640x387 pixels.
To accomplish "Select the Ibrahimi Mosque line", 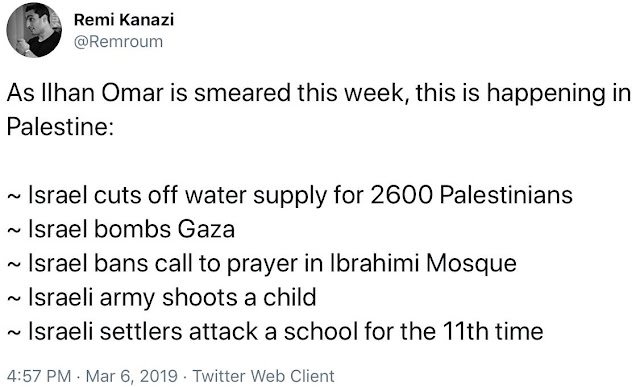I will [262, 263].
